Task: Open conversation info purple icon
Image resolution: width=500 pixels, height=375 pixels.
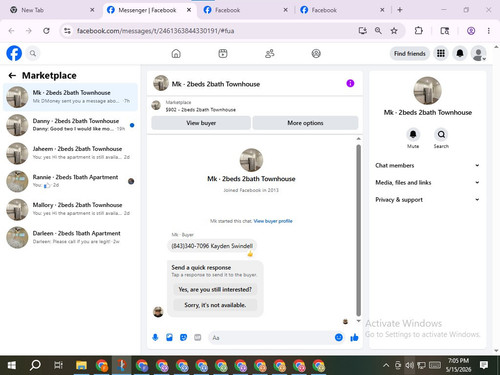Action: point(350,83)
